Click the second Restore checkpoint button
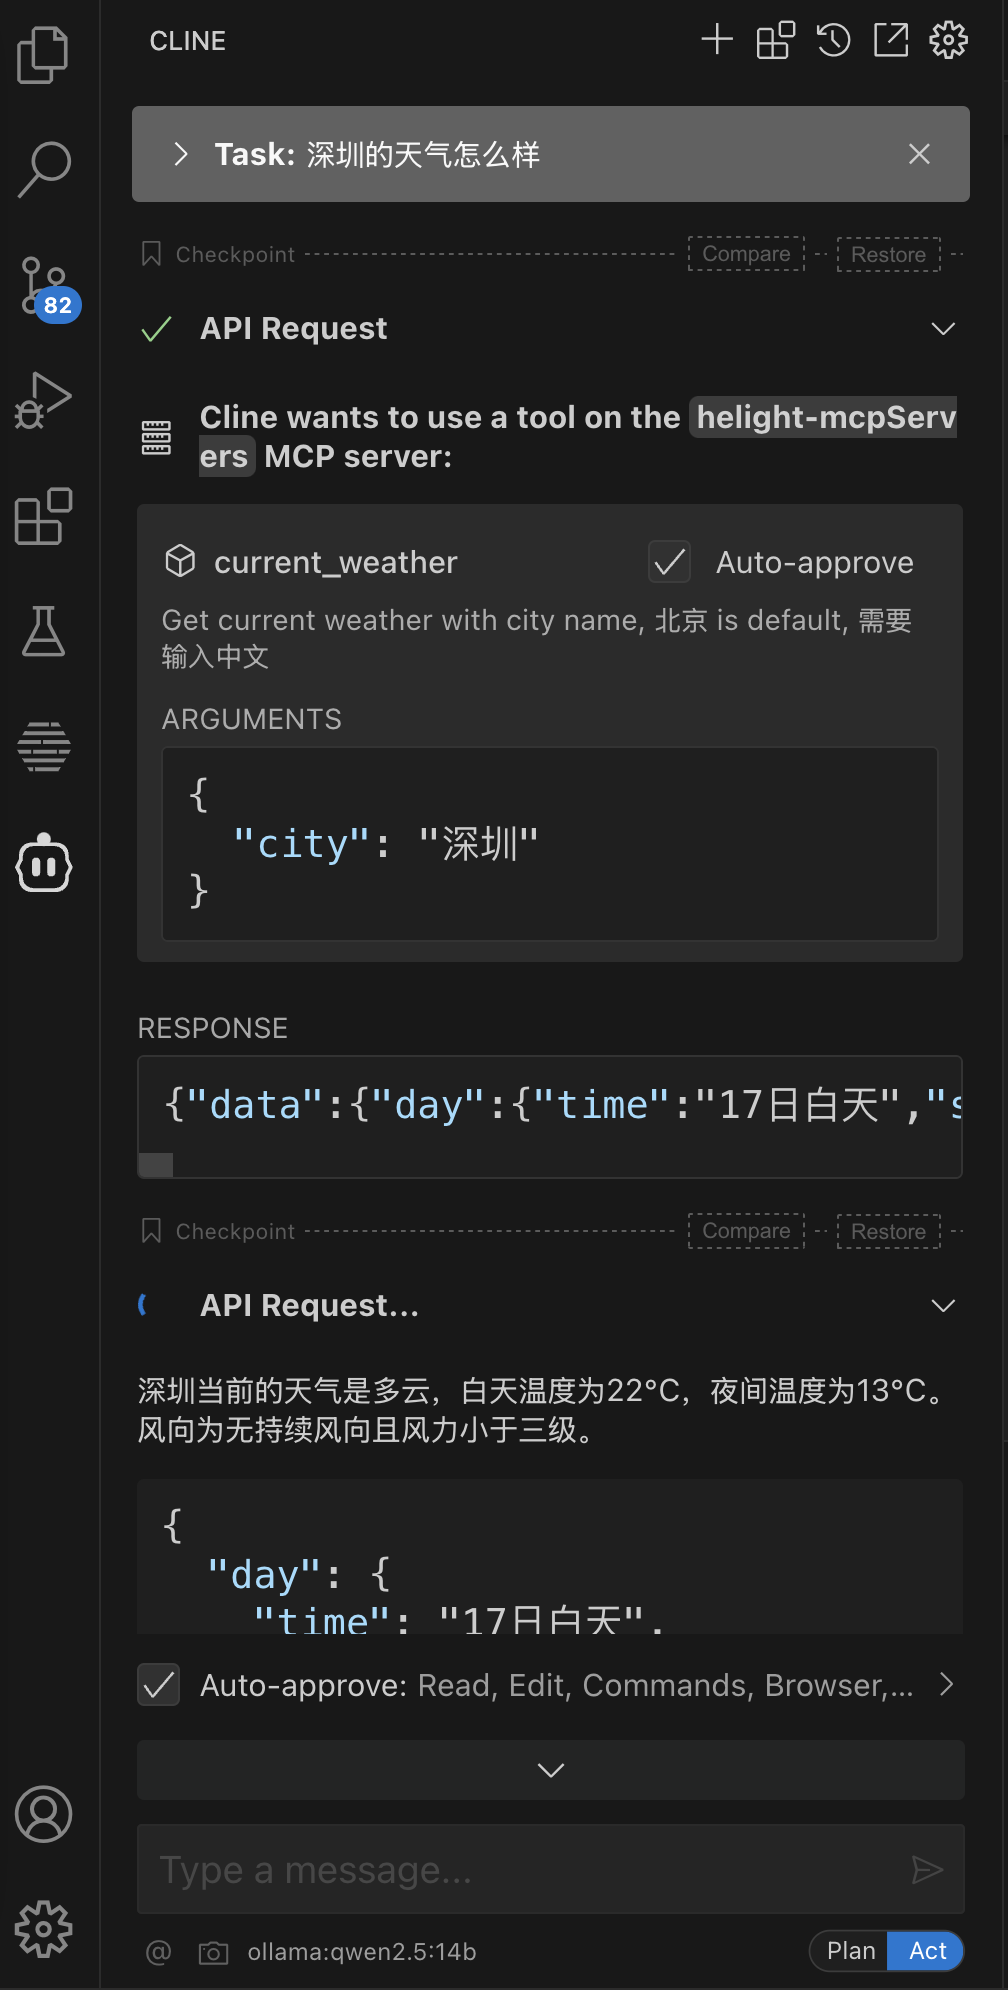 point(888,1231)
